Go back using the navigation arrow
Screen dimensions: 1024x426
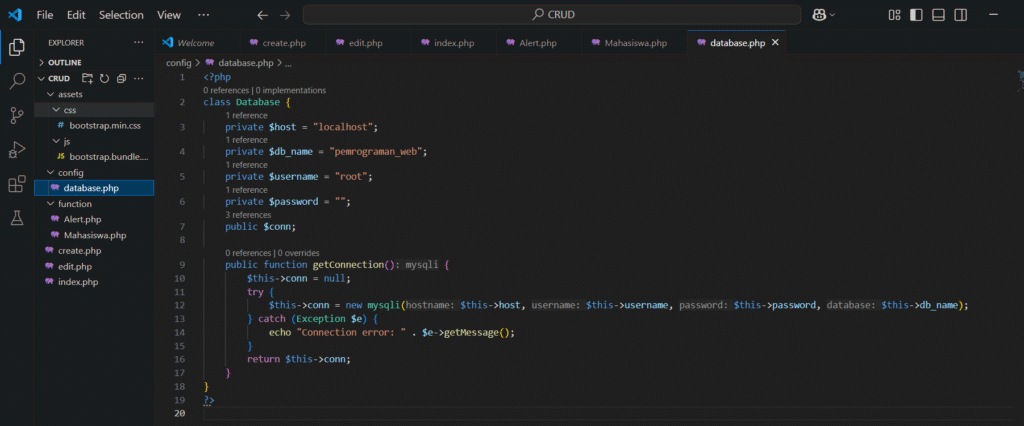(x=262, y=15)
